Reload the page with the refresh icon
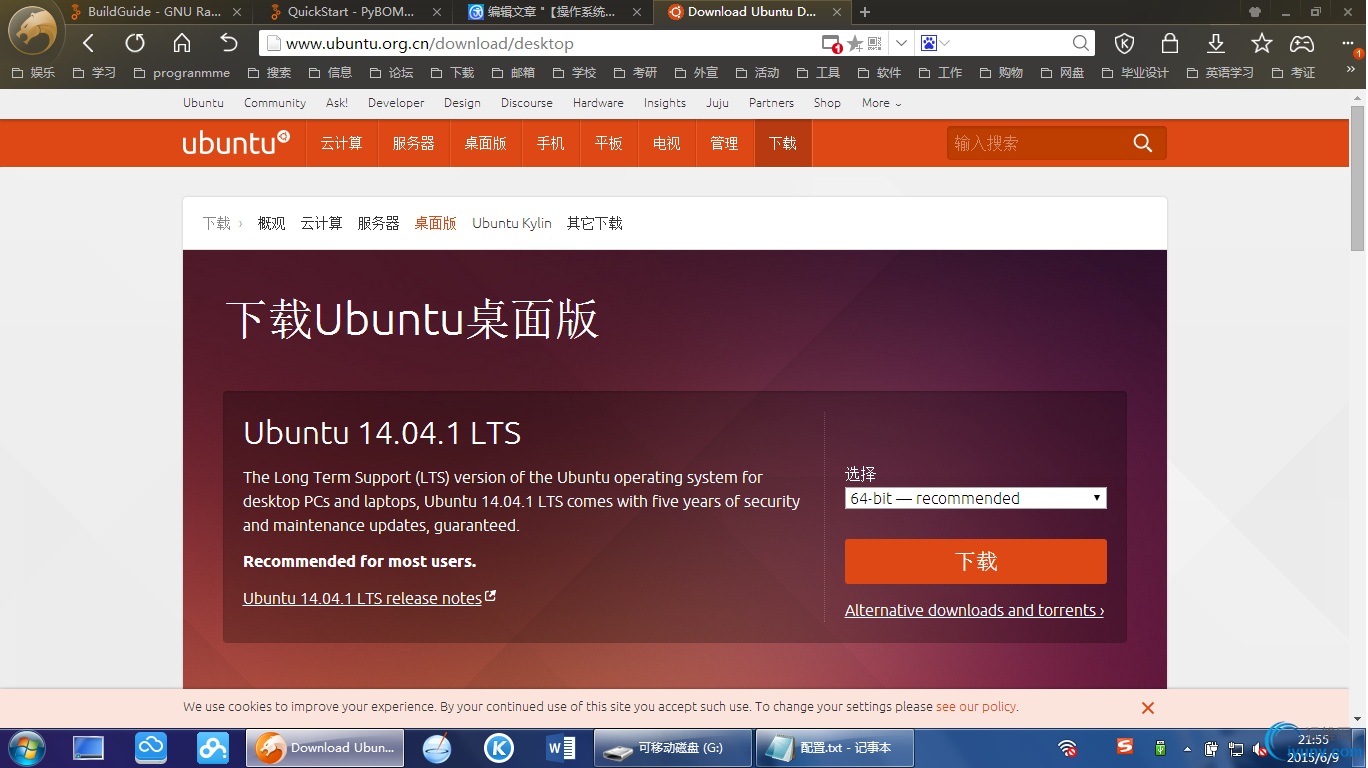Screen dimensions: 1368x768 [135, 43]
